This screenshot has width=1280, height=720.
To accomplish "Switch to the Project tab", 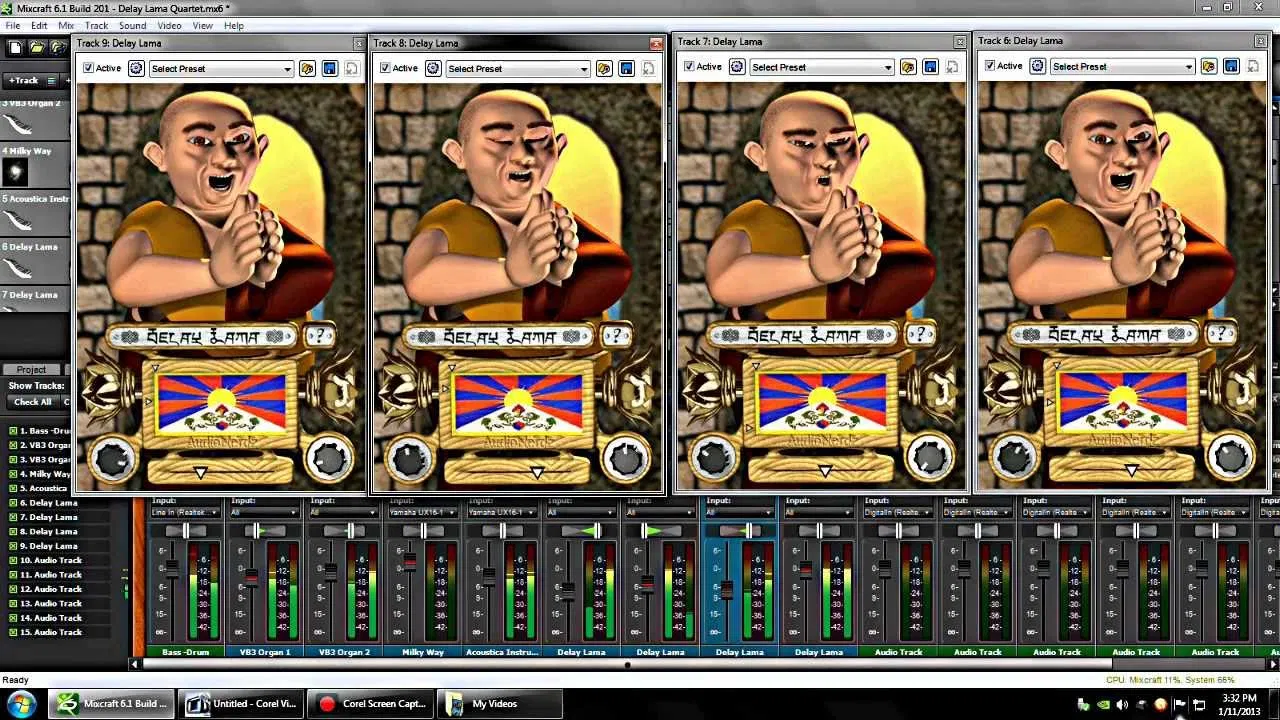I will [31, 369].
